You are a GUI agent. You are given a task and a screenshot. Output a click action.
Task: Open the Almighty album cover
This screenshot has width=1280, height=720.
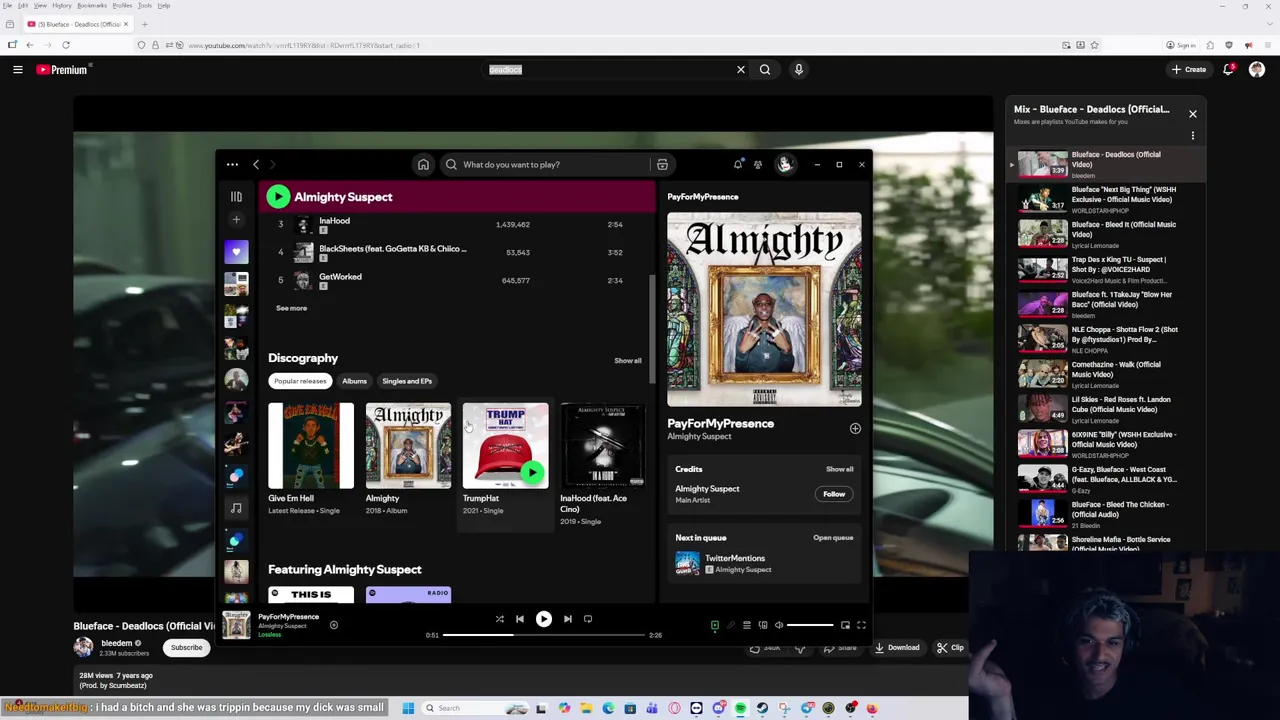408,446
